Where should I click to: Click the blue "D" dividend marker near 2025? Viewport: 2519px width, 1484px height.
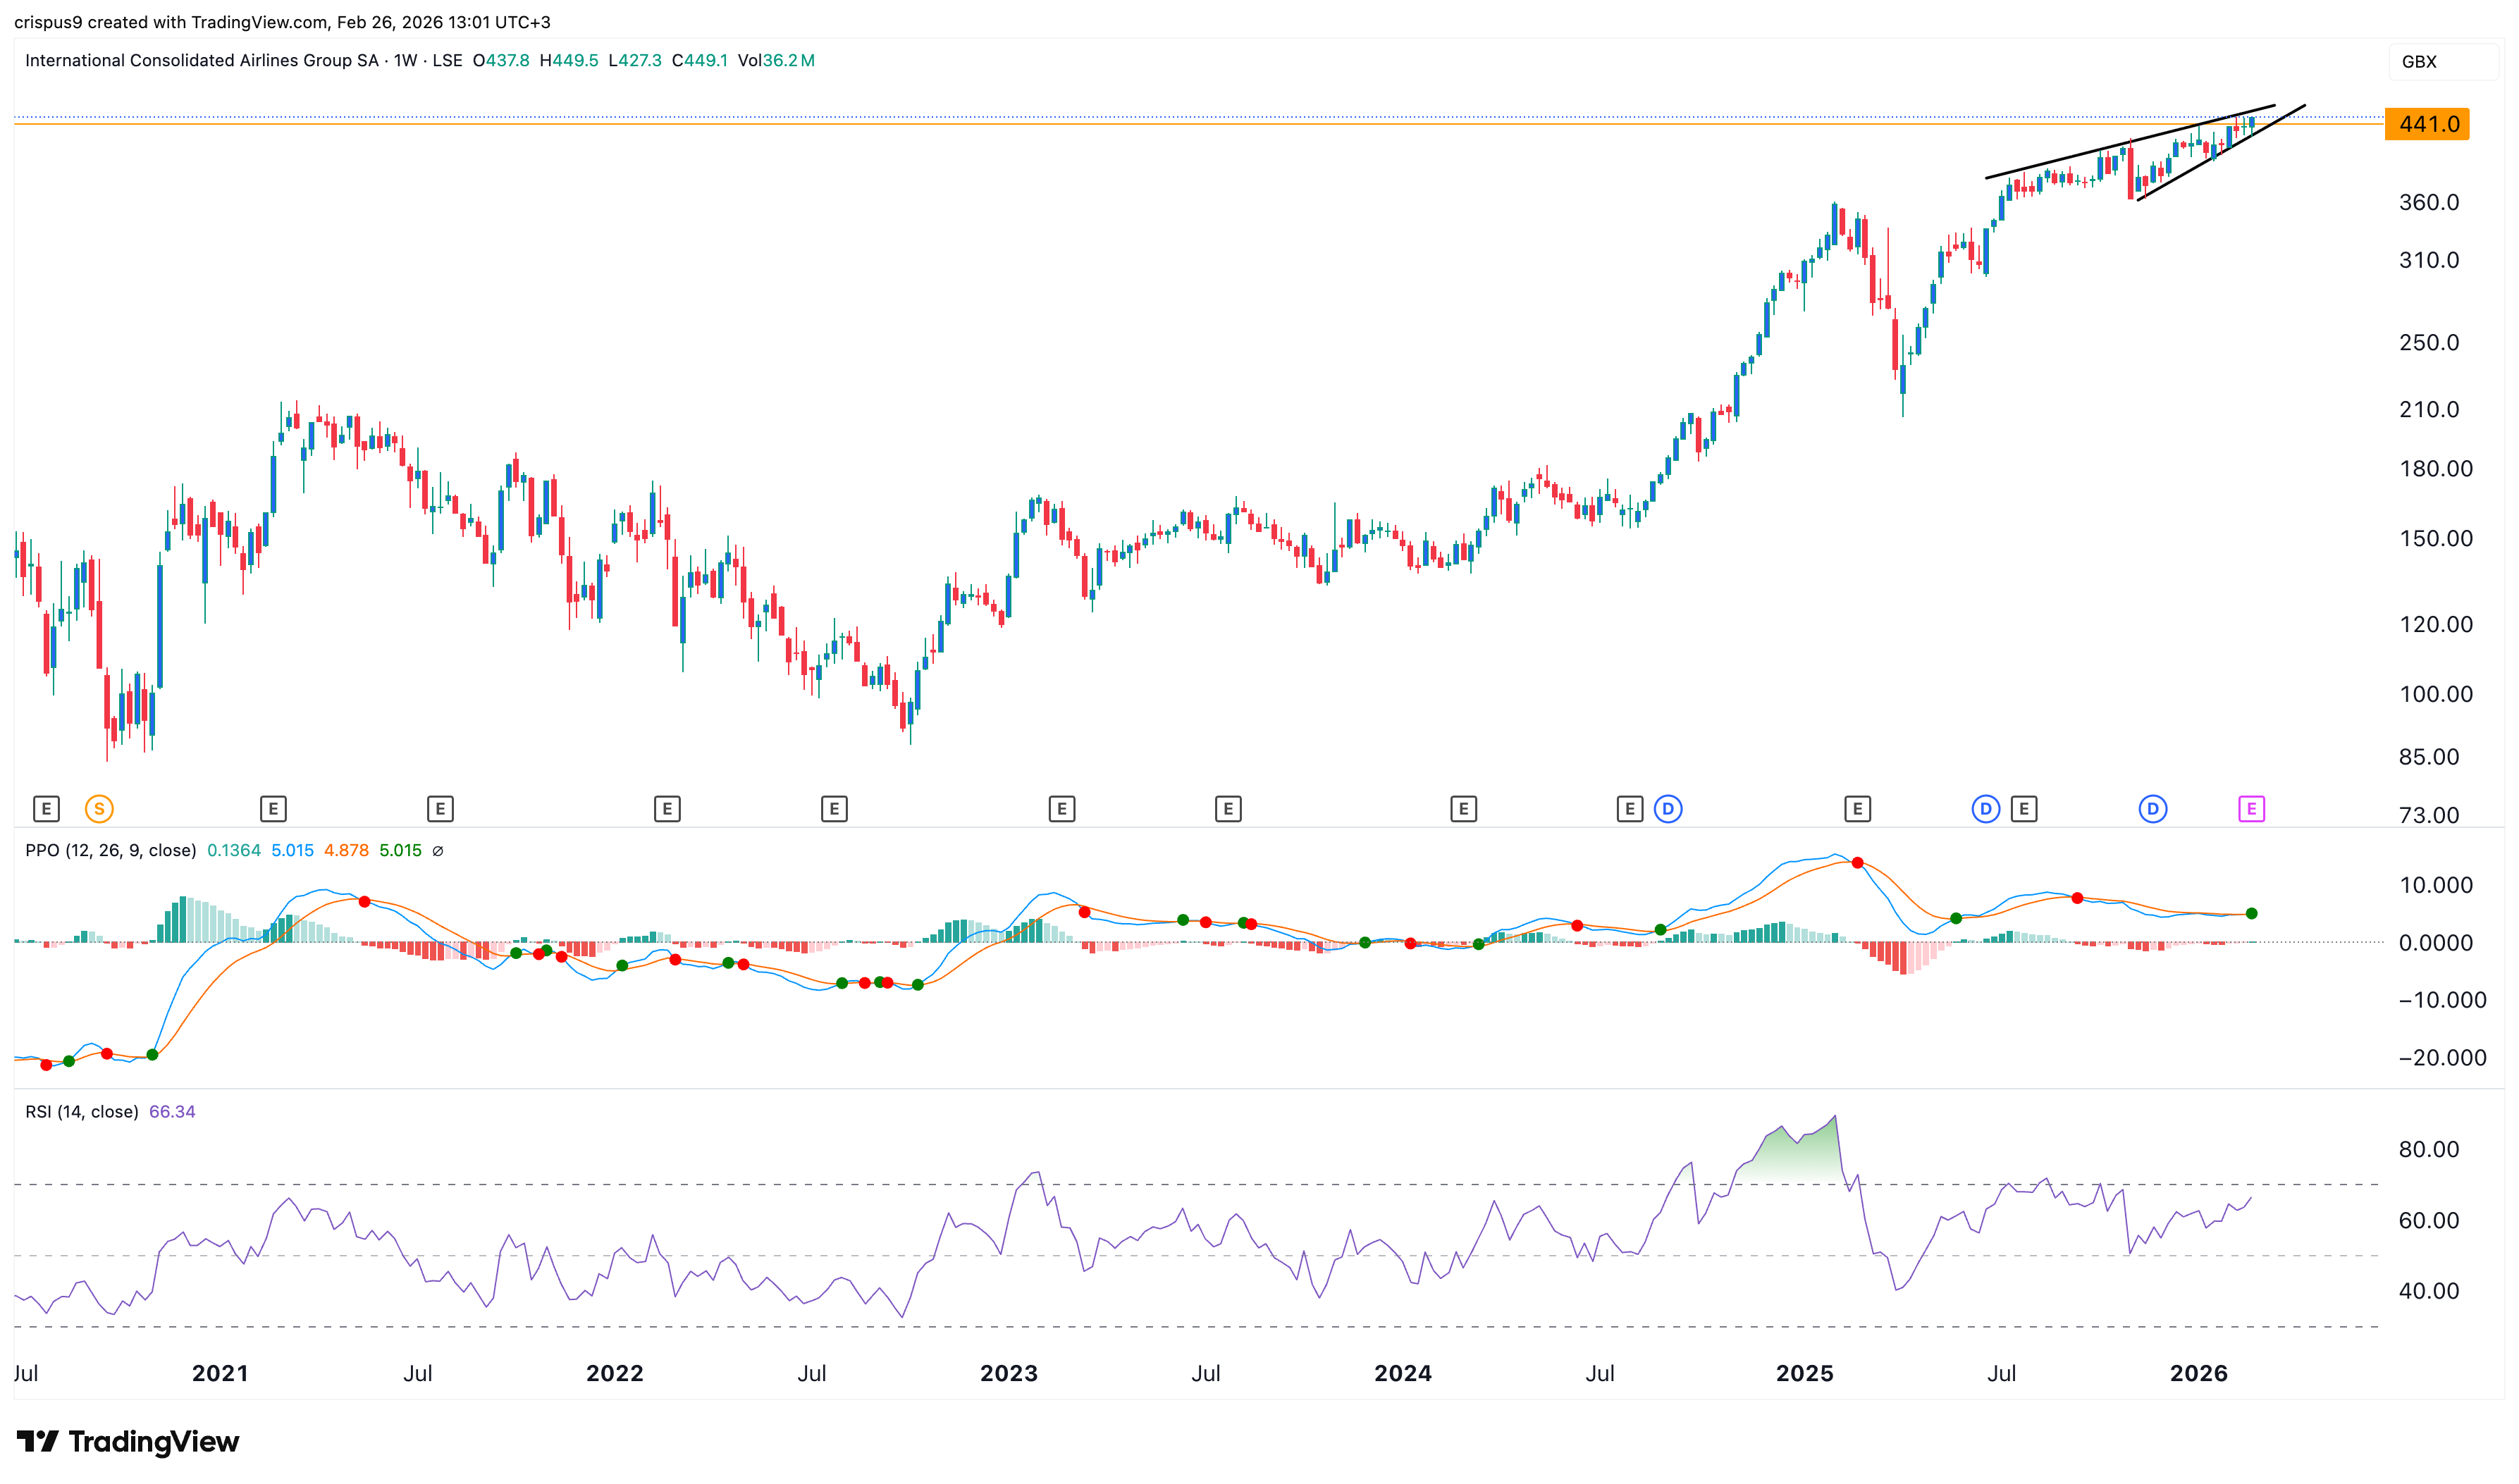click(1985, 810)
